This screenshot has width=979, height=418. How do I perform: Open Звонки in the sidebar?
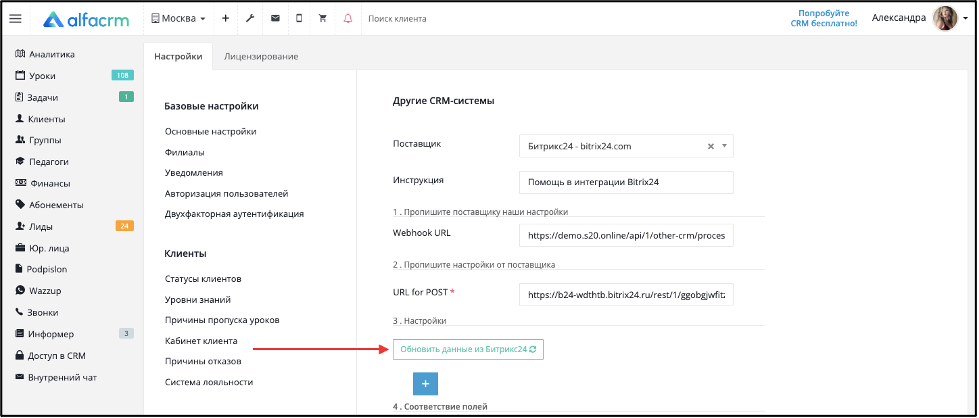click(x=36, y=312)
